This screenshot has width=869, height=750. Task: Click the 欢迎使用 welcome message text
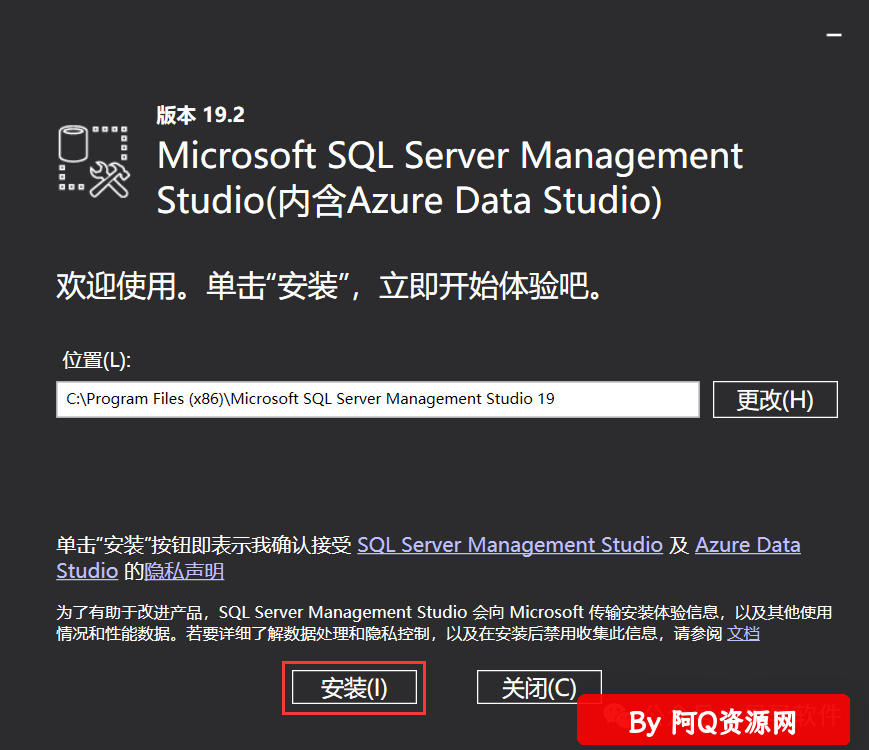tap(329, 286)
